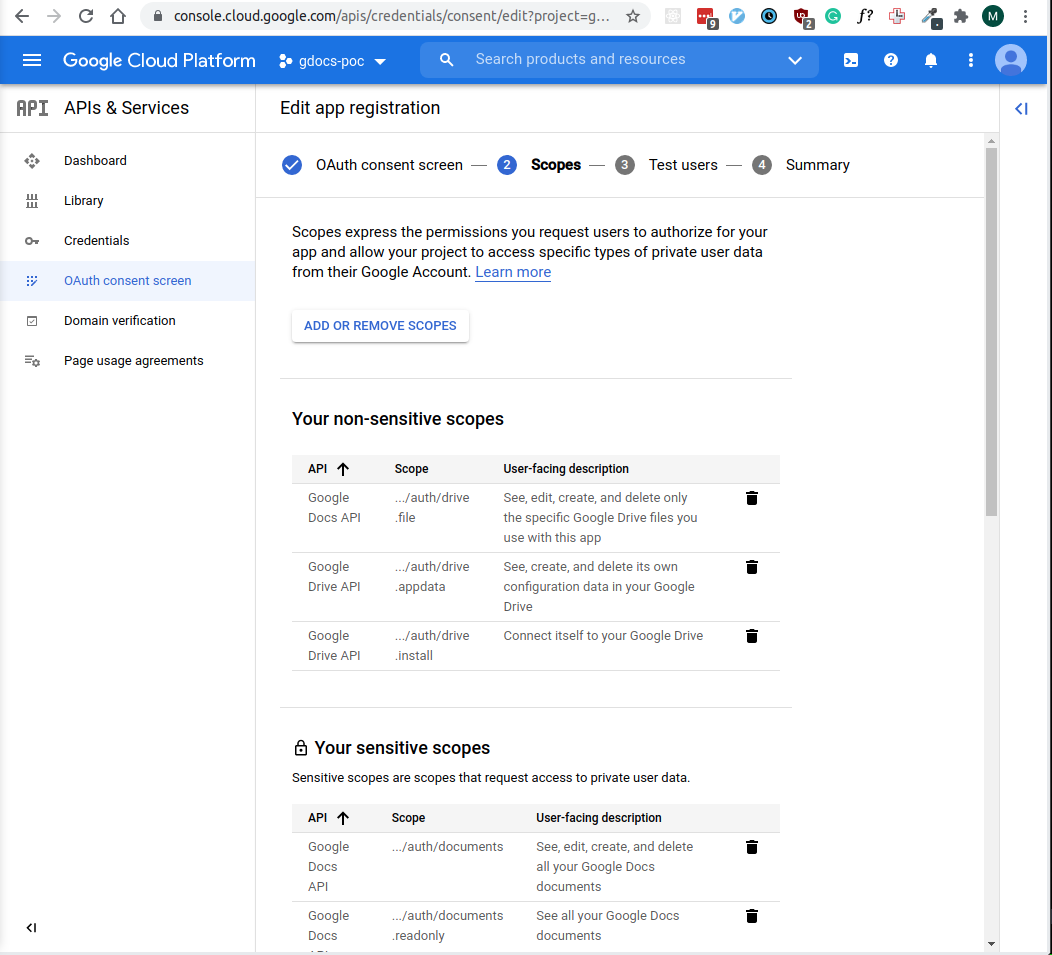Open the account avatar in the Cloud header
1052x955 pixels.
coord(1010,60)
